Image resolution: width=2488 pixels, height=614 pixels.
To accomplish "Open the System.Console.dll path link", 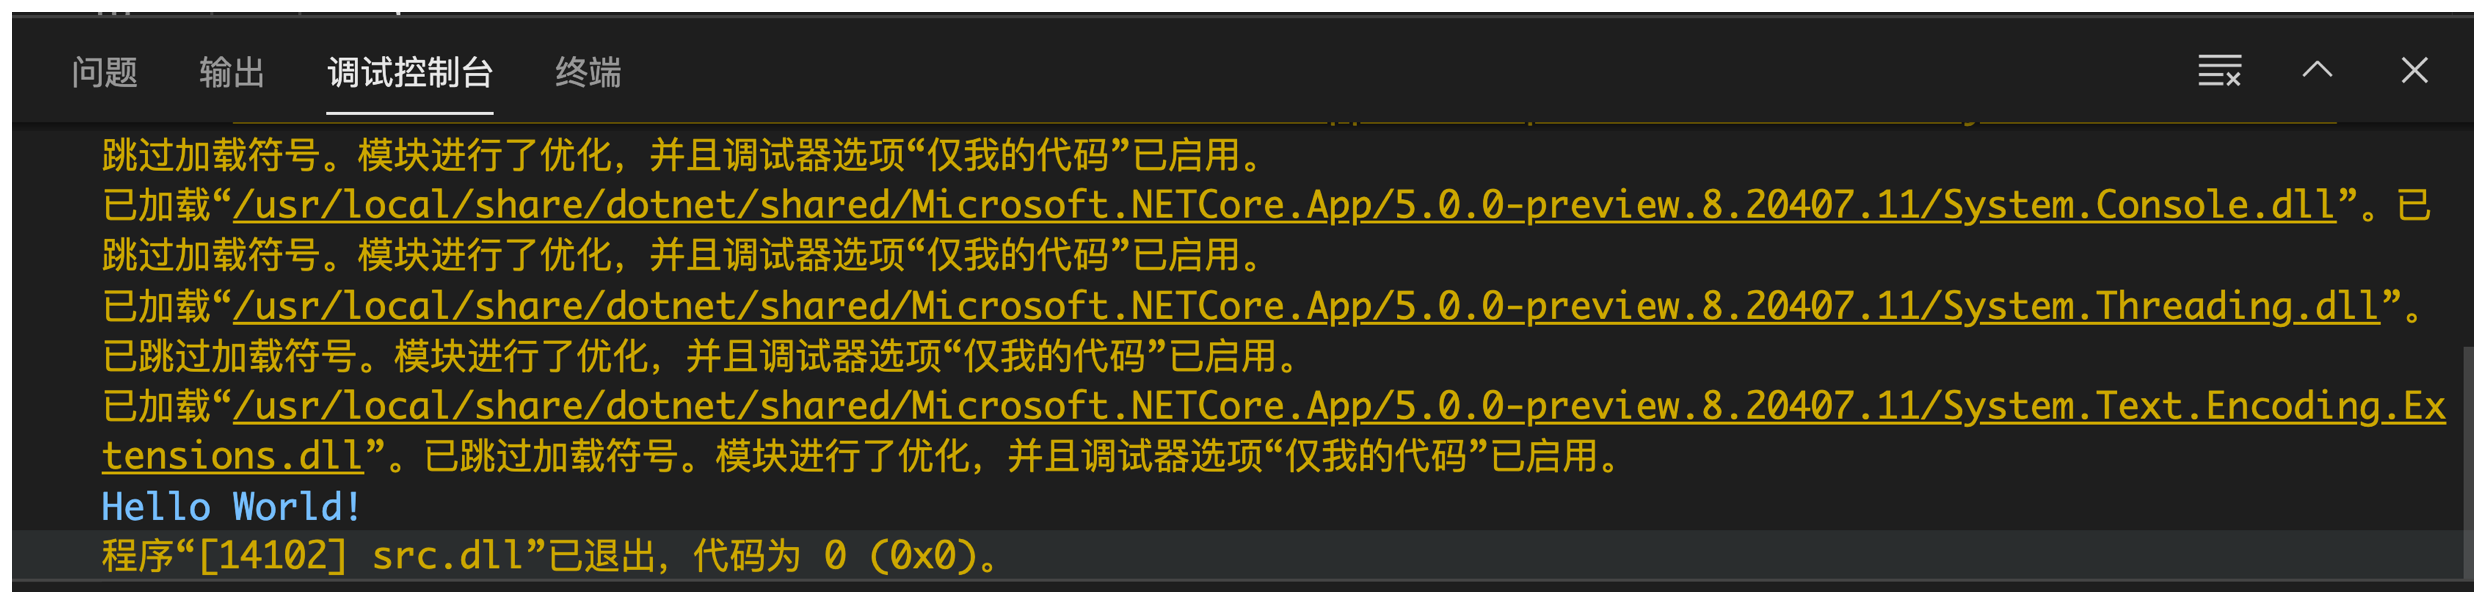I will [x=1284, y=205].
